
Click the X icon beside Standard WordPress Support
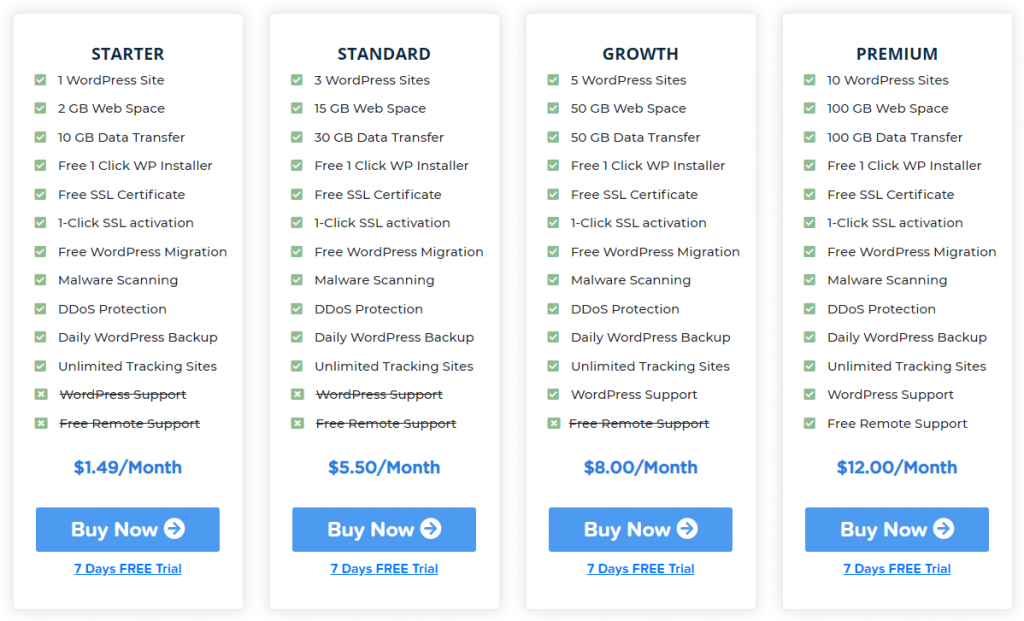[297, 394]
